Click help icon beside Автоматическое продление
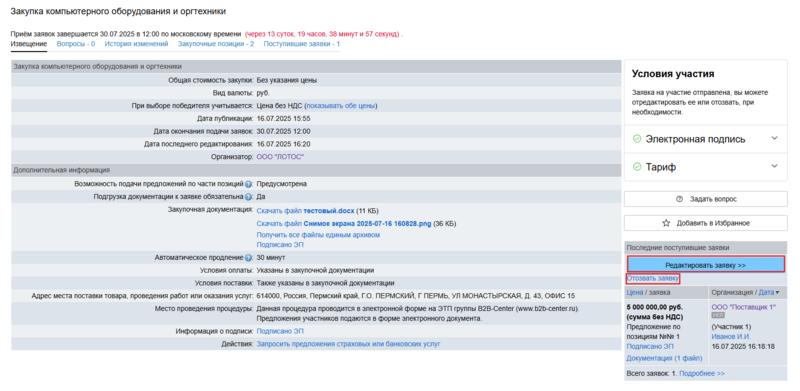This screenshot has width=800, height=391. [248, 258]
